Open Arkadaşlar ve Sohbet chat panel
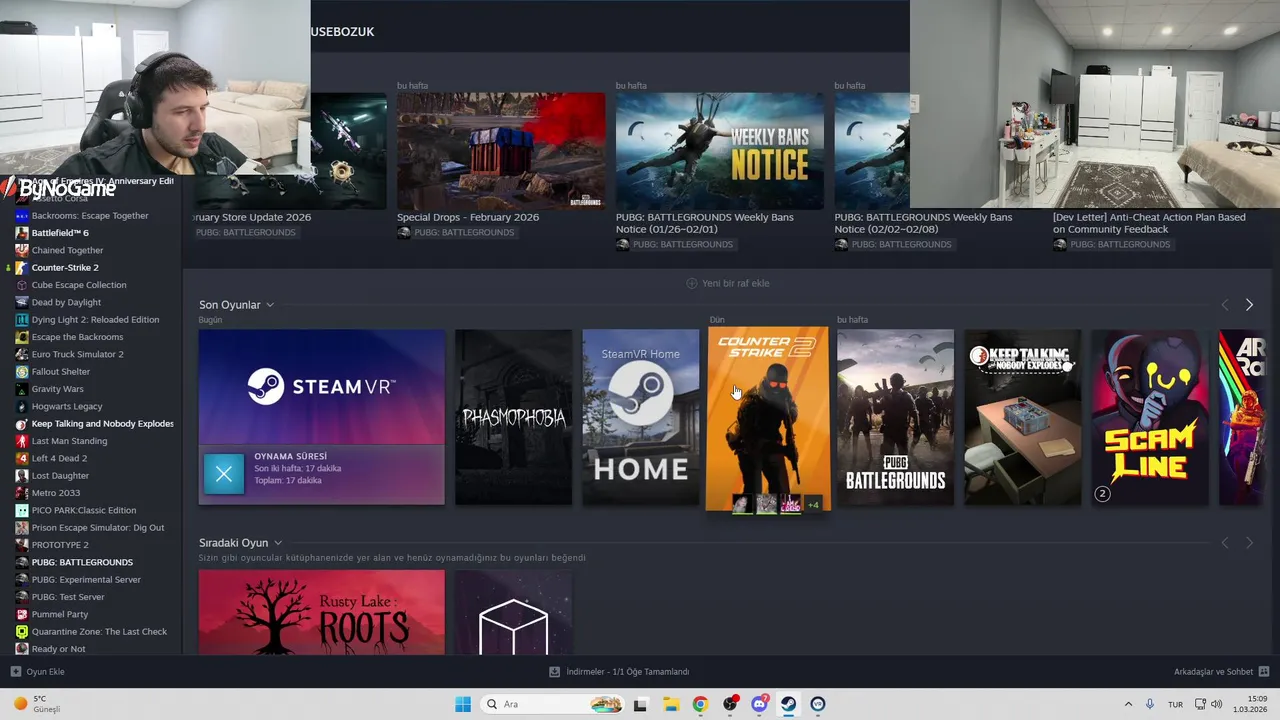Image resolution: width=1280 pixels, height=720 pixels. click(x=1213, y=672)
